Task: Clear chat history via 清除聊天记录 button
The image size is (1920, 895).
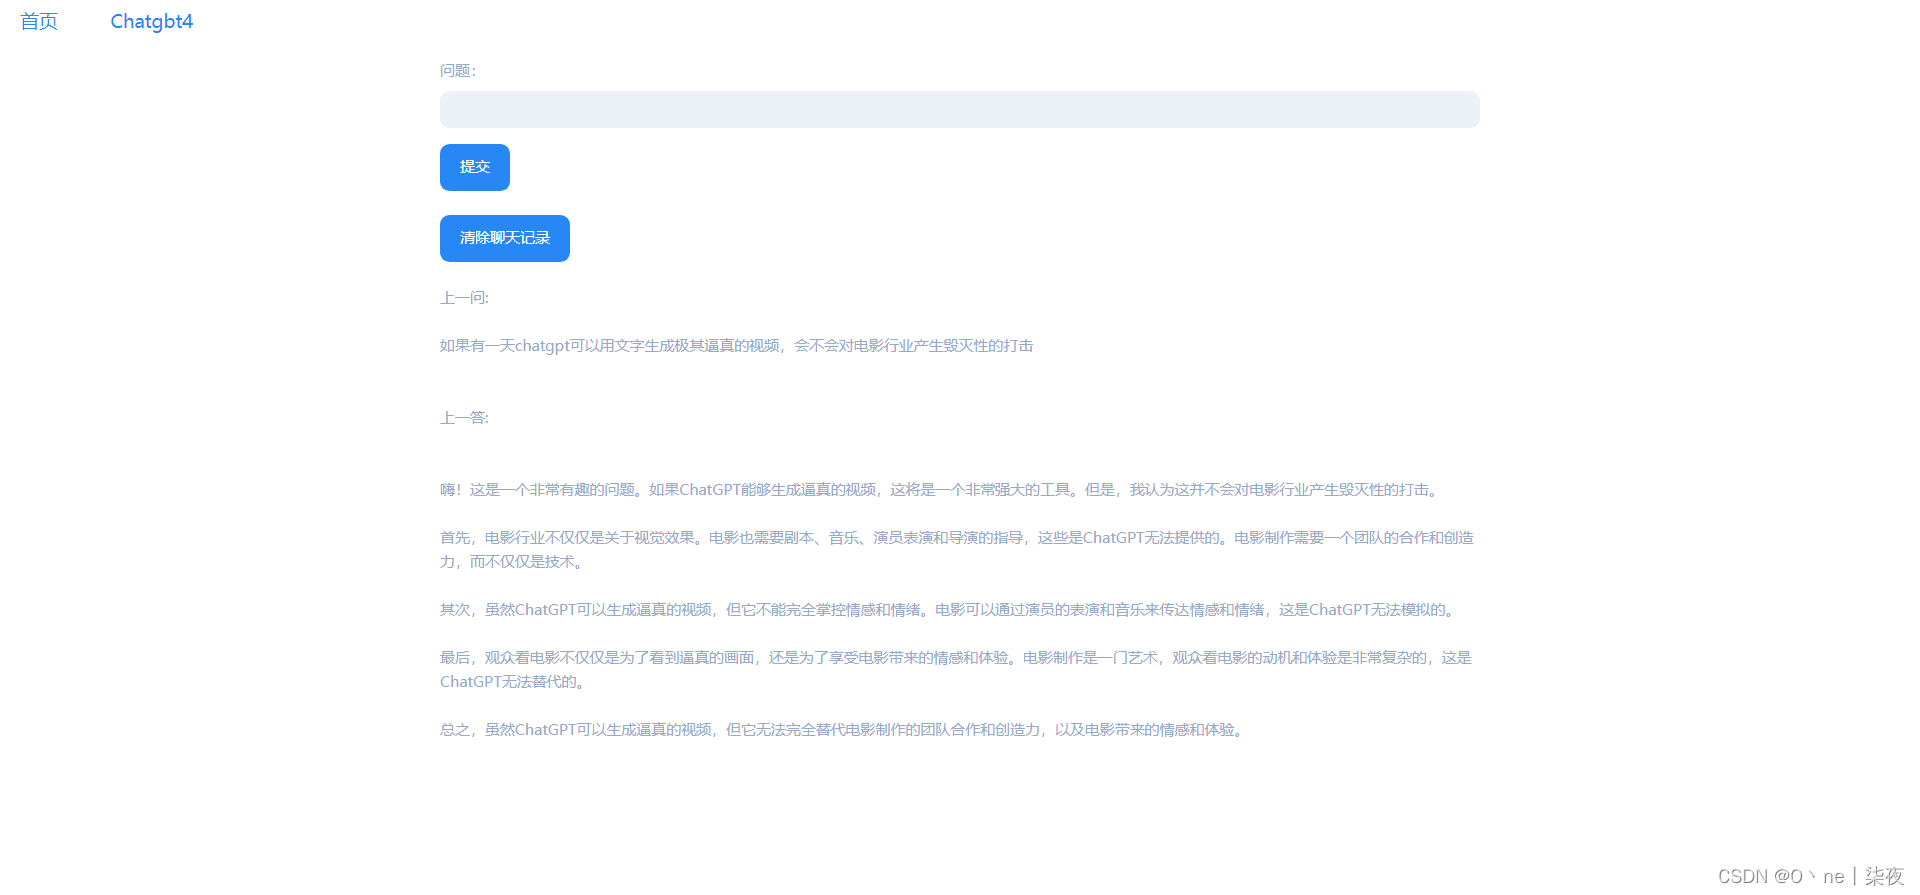Action: point(505,238)
